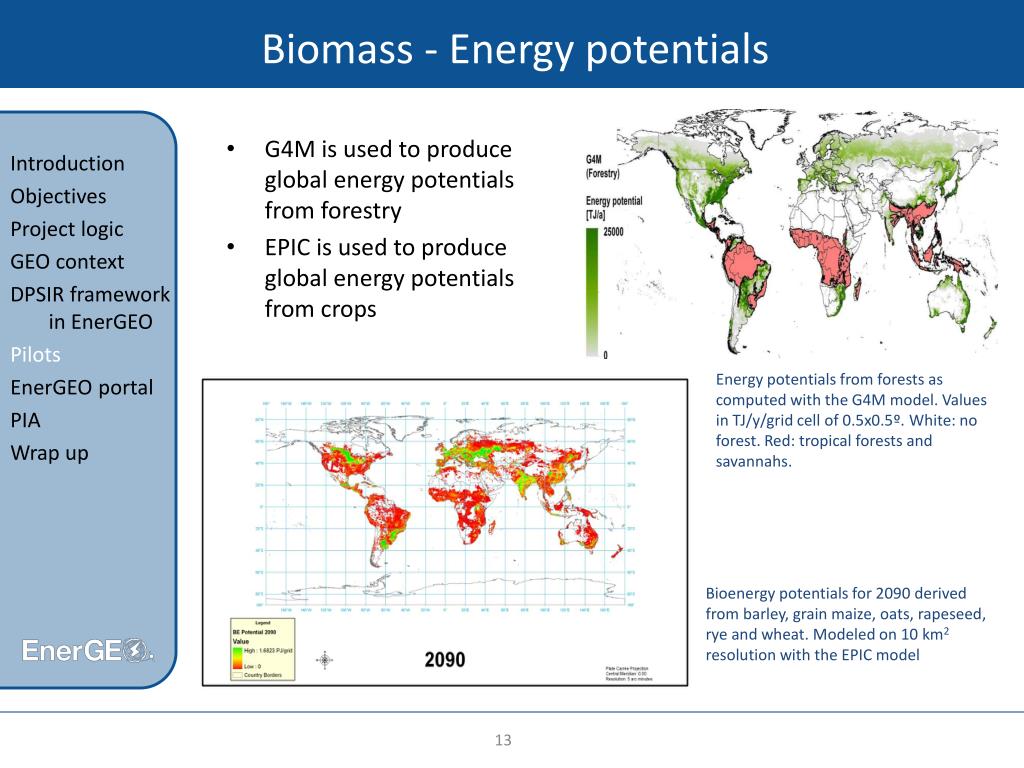The image size is (1024, 768).
Task: Open the Objectives section
Action: click(58, 196)
